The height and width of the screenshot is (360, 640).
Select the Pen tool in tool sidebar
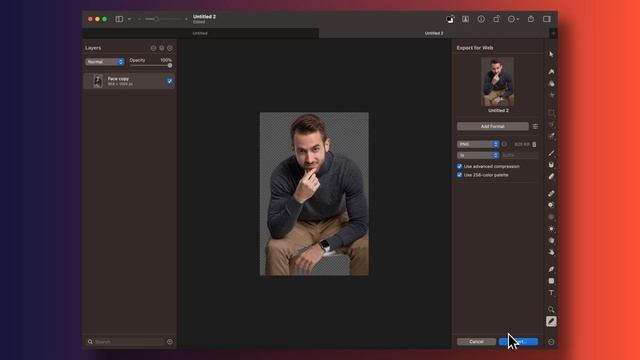pos(551,269)
